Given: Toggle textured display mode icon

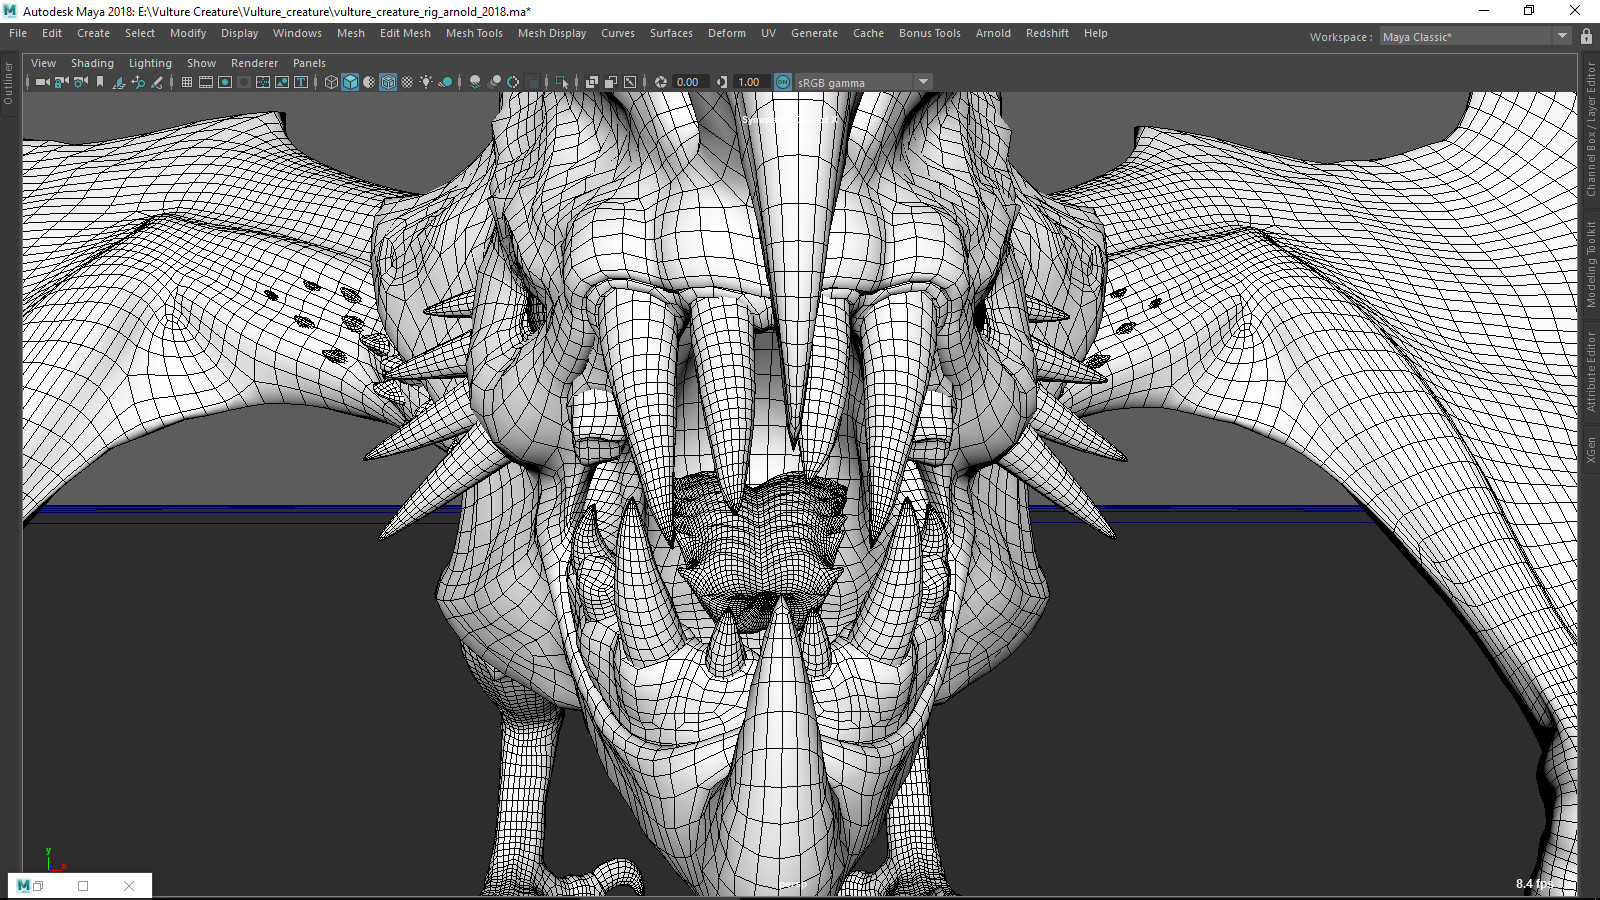Looking at the screenshot, I should (x=369, y=82).
